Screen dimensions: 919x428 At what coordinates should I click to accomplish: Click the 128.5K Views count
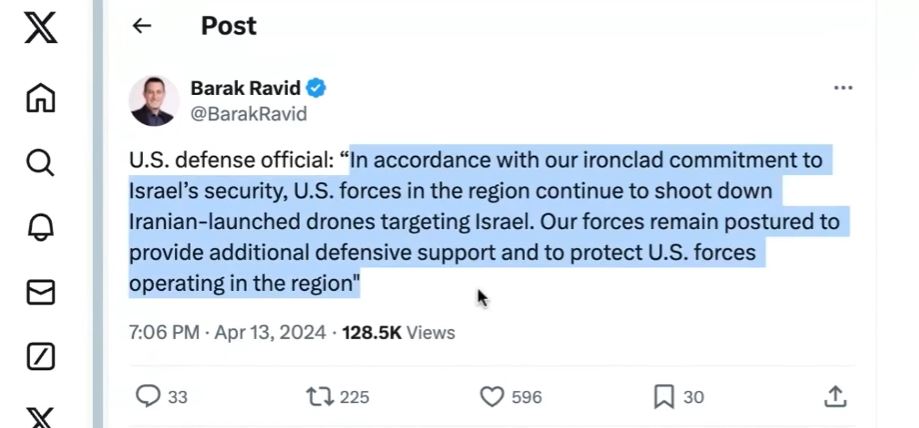coord(398,332)
